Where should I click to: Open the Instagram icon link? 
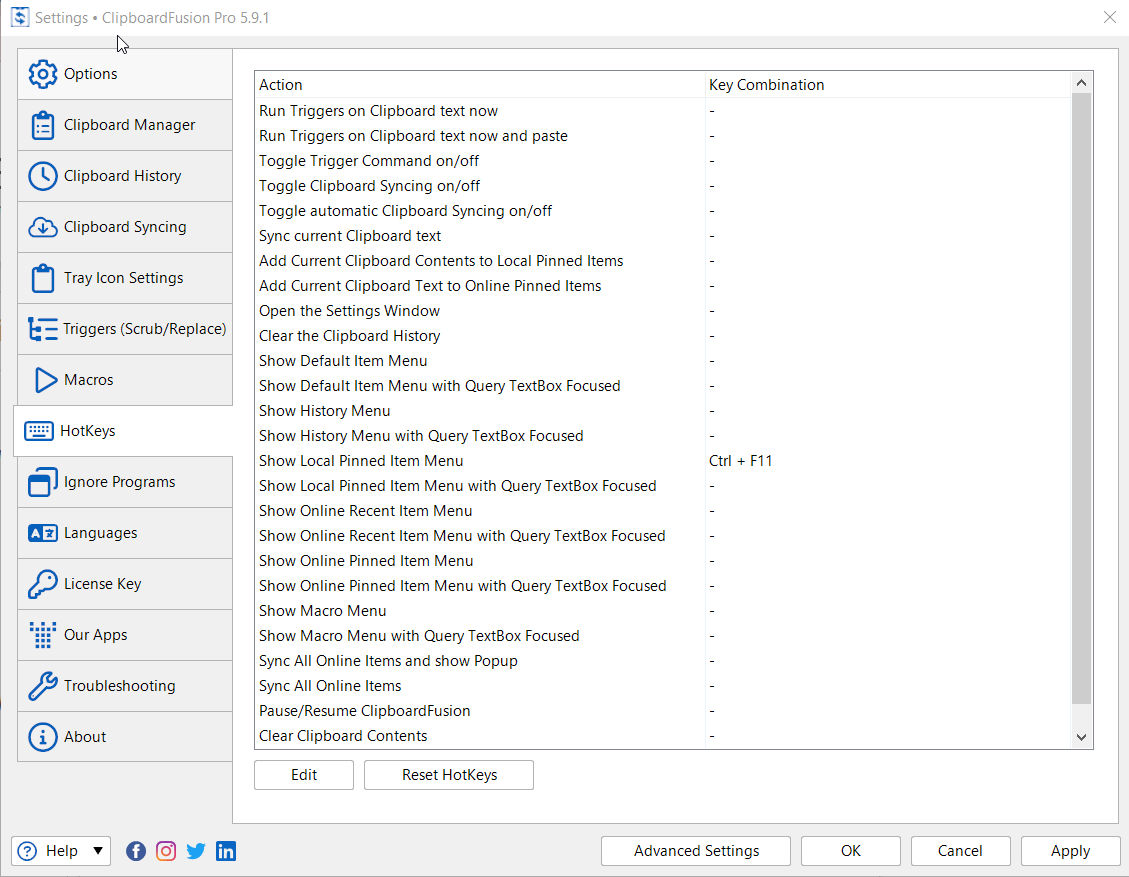click(x=166, y=851)
